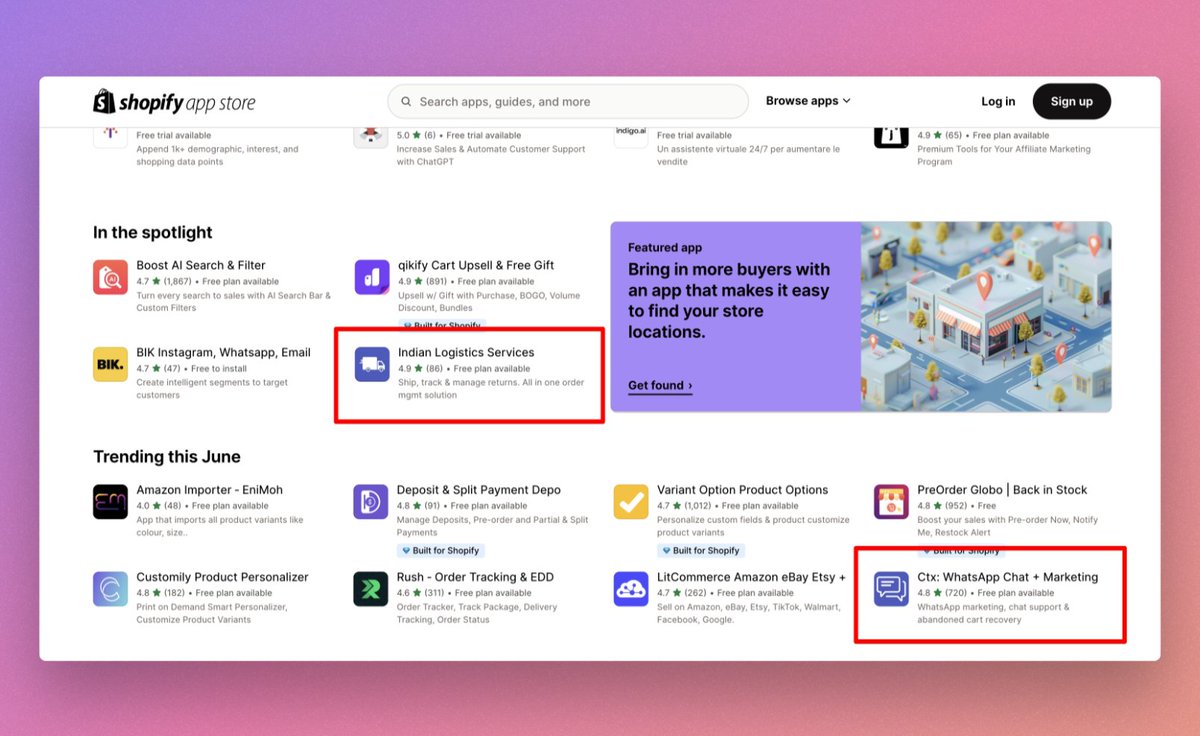
Task: Select the BIK app icon
Action: point(110,364)
